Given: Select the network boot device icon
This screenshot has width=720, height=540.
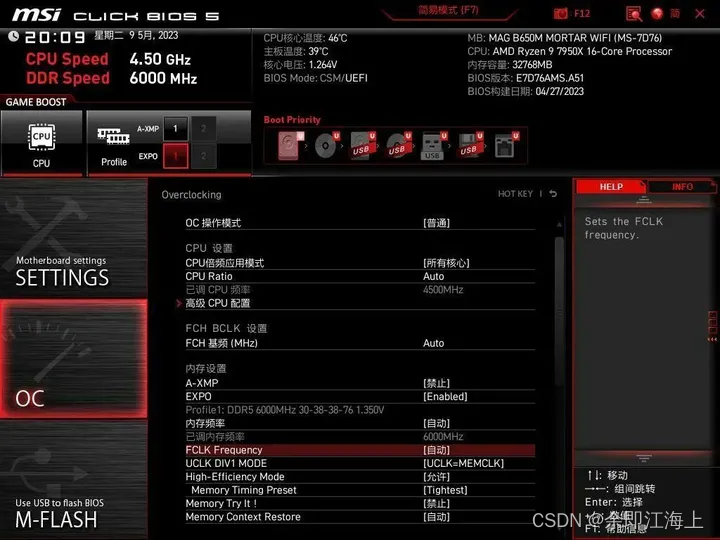Looking at the screenshot, I should 506,146.
